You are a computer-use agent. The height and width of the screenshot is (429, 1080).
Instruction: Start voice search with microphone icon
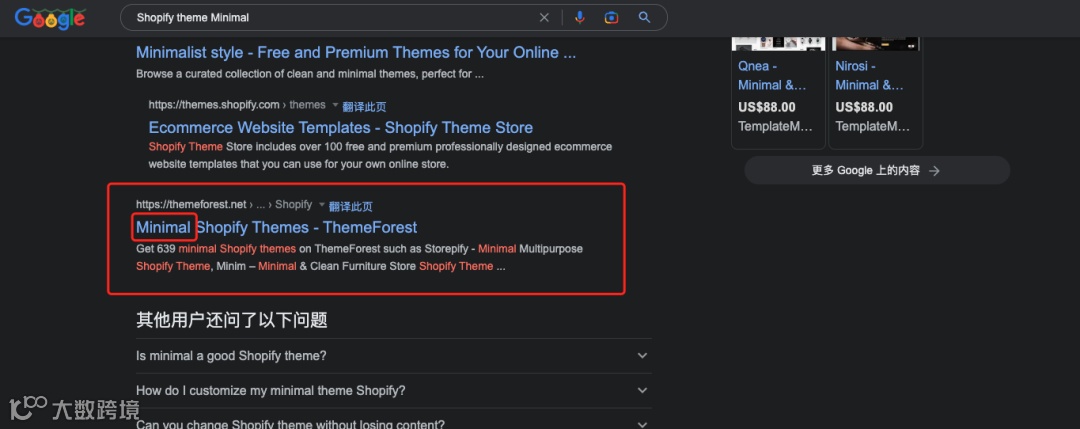tap(580, 18)
